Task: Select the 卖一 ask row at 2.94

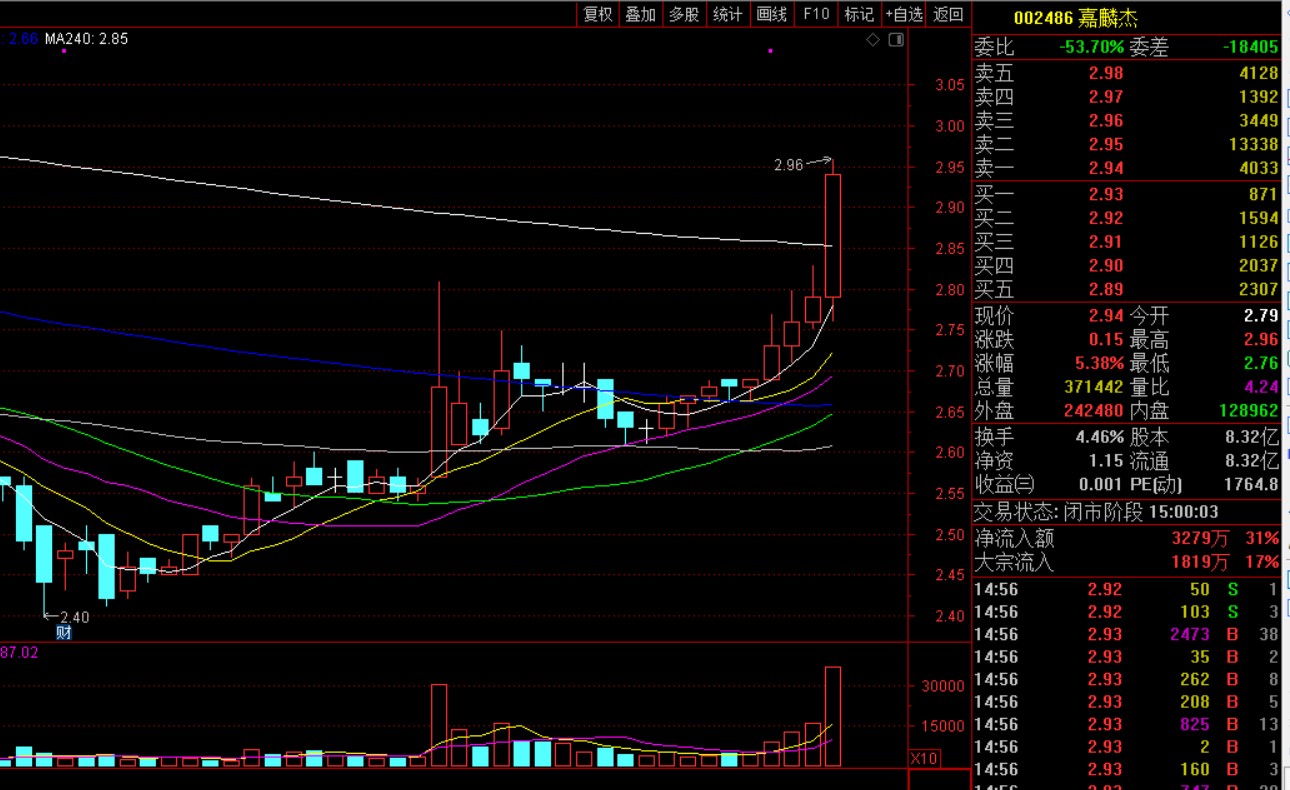Action: [1126, 168]
